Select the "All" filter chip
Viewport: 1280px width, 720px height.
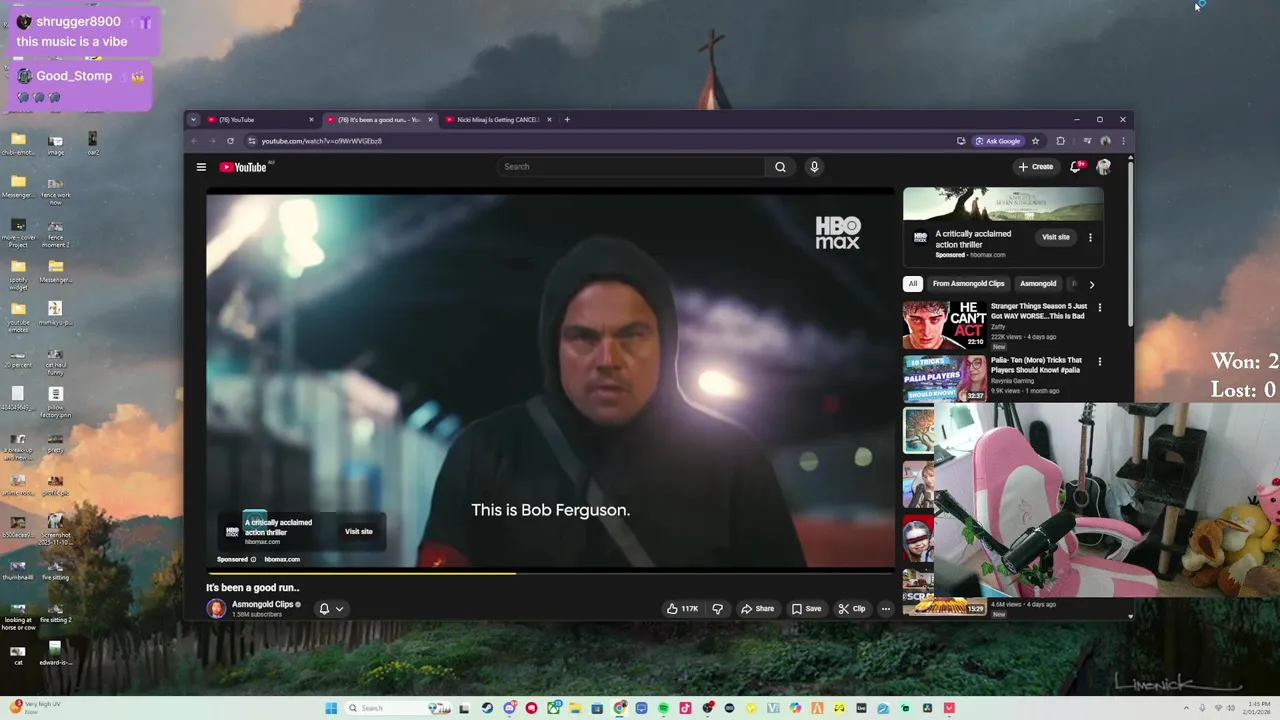(x=912, y=284)
